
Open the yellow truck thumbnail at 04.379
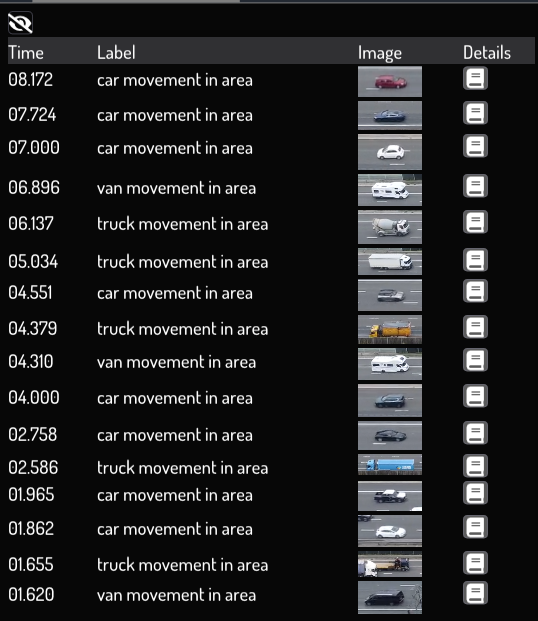(390, 329)
